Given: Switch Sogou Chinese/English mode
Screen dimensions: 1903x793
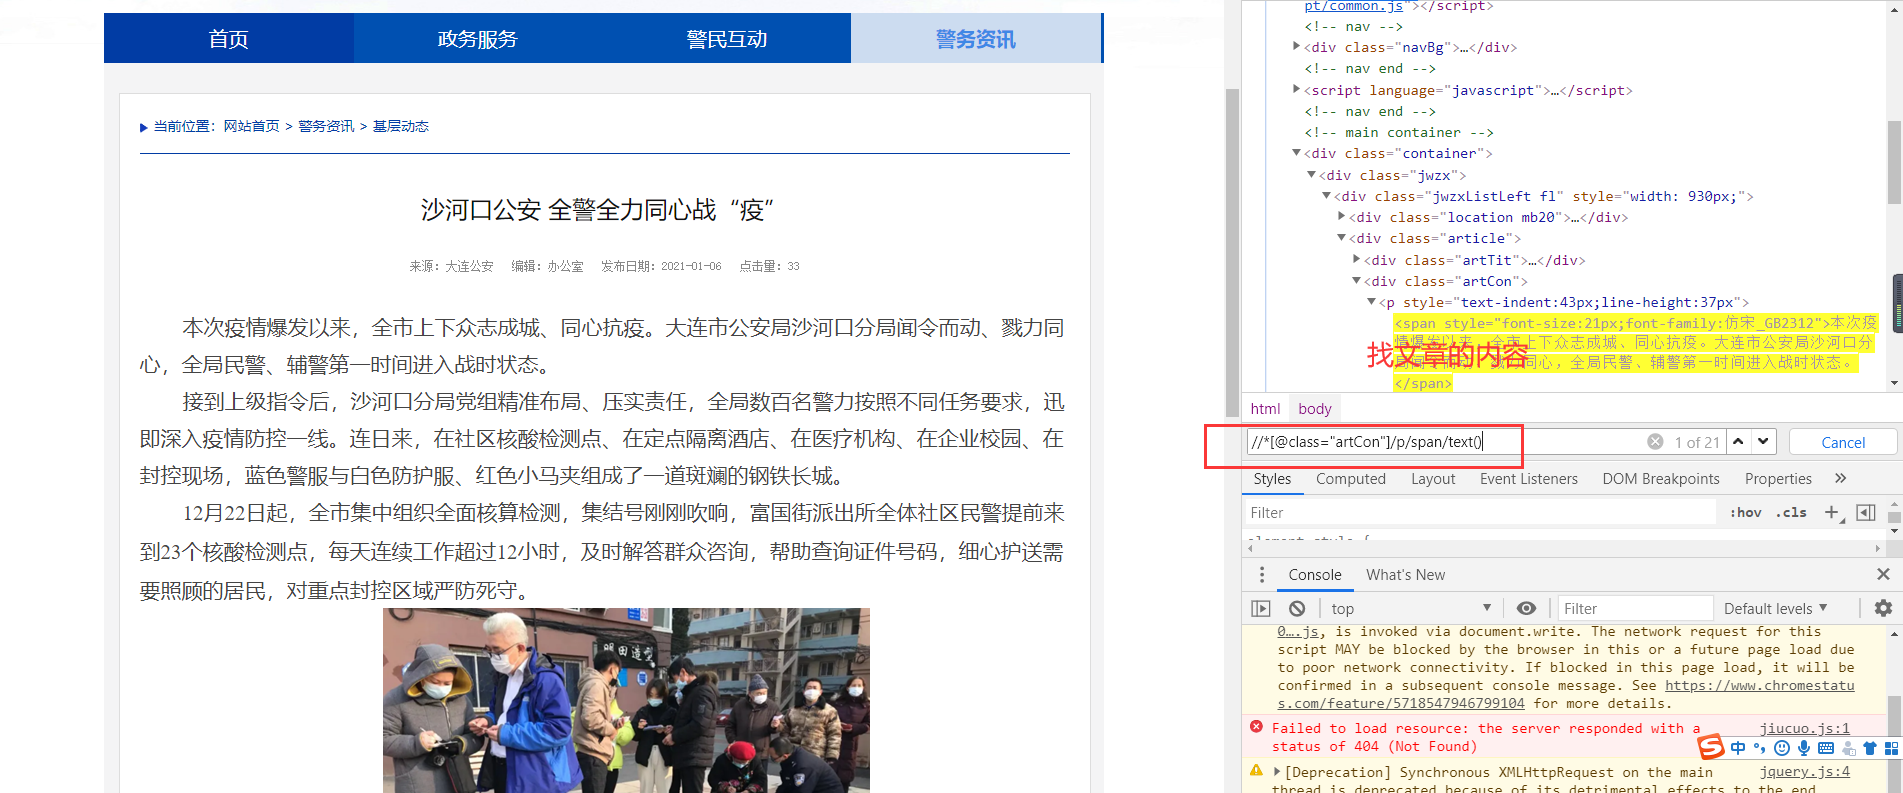Looking at the screenshot, I should click(1738, 748).
